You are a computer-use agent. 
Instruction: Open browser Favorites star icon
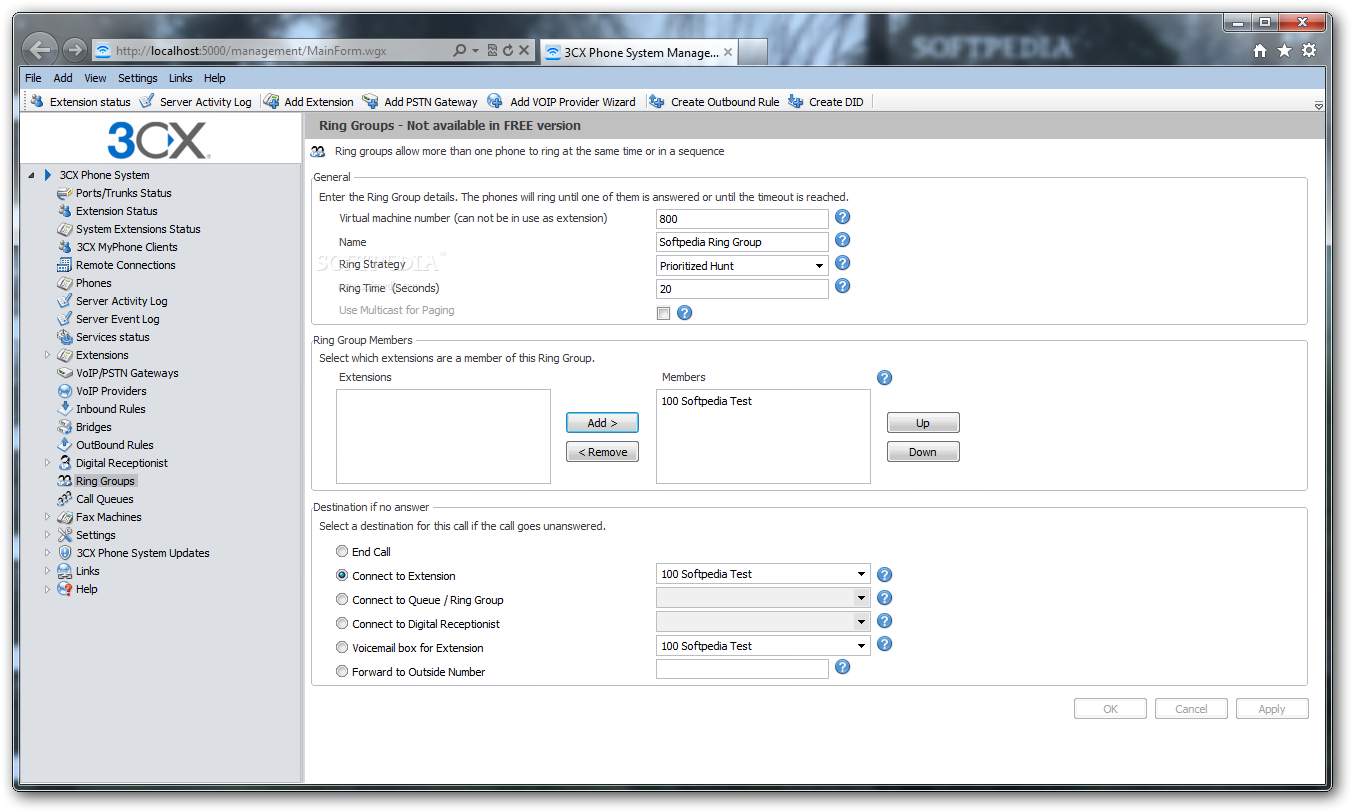point(1284,51)
